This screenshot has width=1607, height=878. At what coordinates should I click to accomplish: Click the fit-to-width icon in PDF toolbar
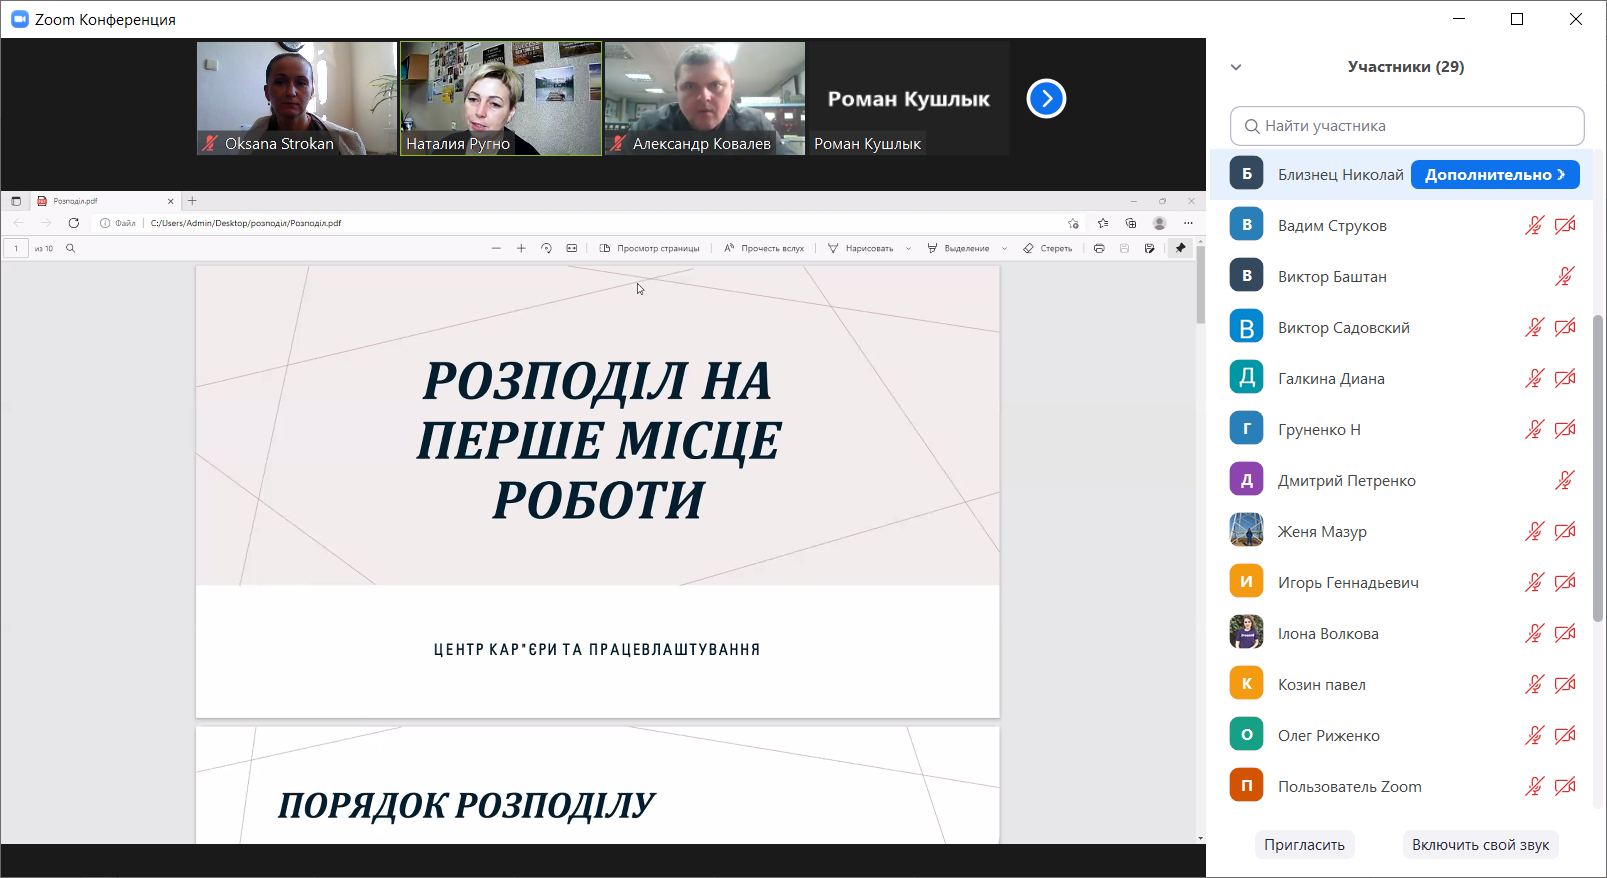571,248
